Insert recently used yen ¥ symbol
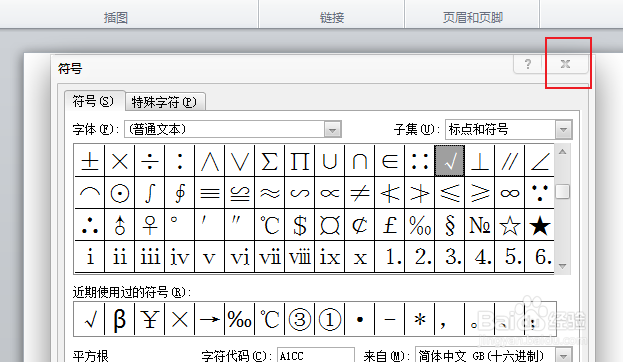The width and height of the screenshot is (623, 362). point(150,319)
